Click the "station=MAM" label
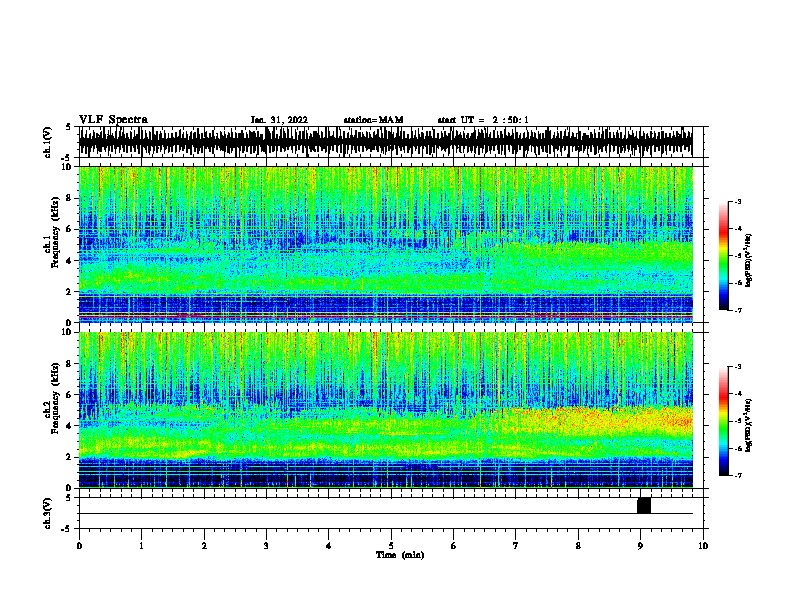 pos(373,120)
